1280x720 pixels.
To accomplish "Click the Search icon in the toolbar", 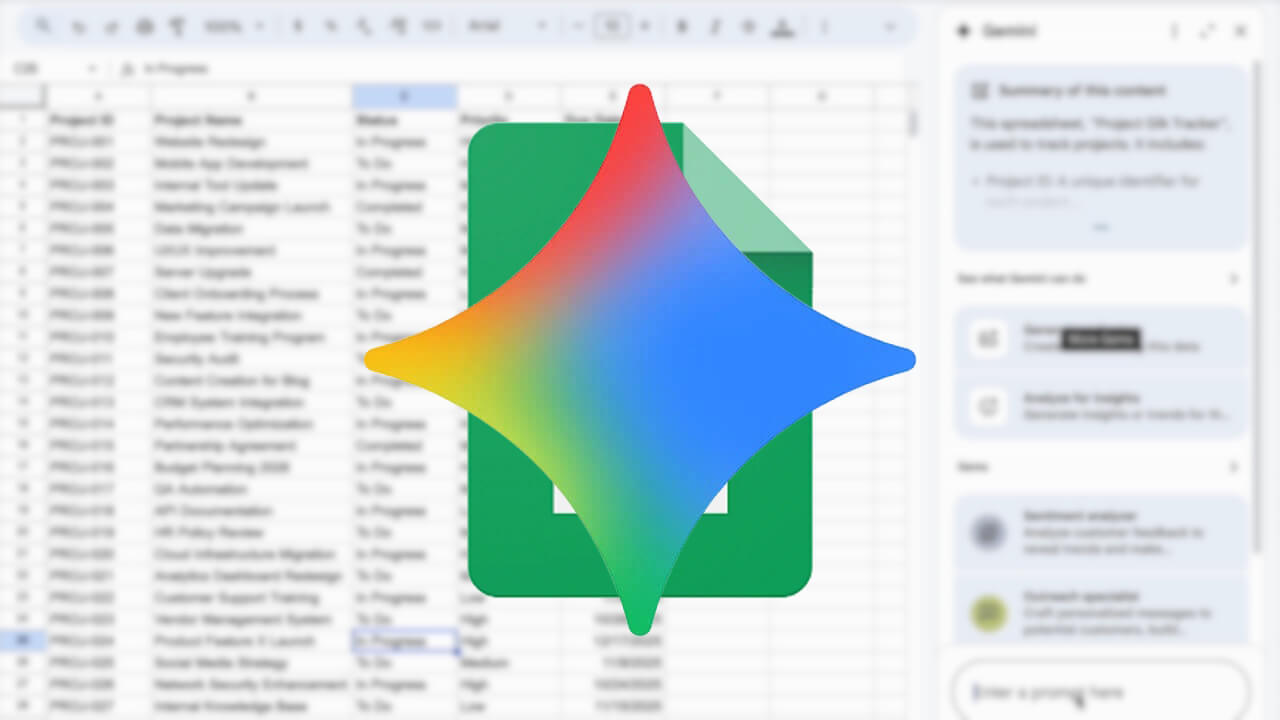I will pos(41,27).
